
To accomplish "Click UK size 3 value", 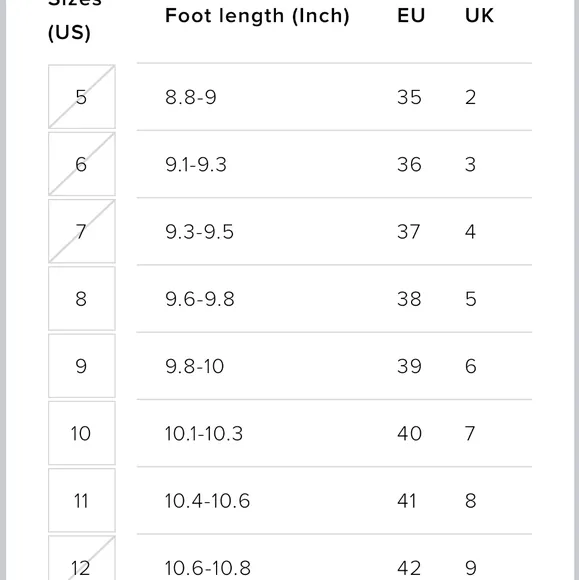I will tap(470, 165).
